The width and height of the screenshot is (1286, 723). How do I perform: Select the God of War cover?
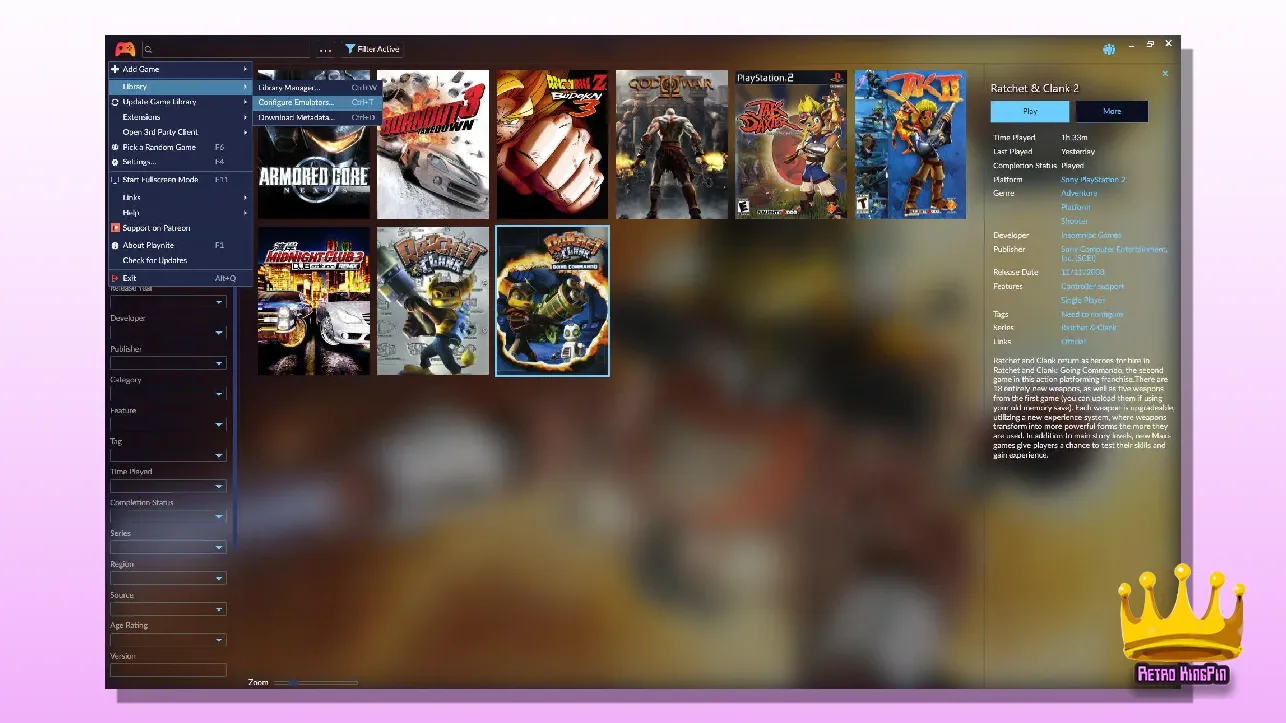pyautogui.click(x=672, y=144)
